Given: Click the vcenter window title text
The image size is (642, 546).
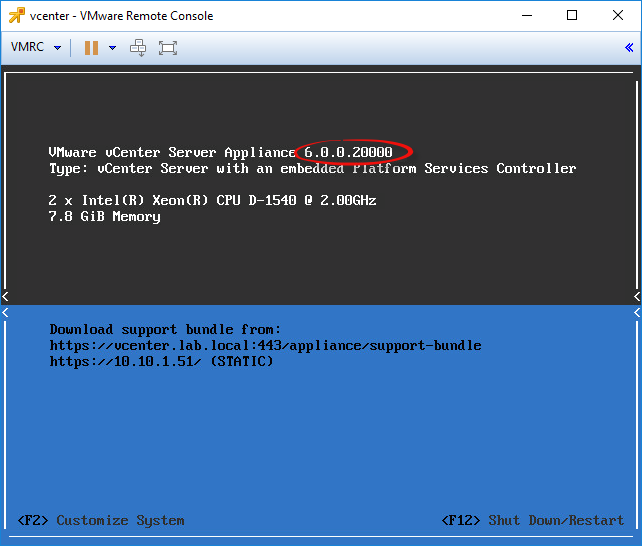Looking at the screenshot, I should (121, 16).
